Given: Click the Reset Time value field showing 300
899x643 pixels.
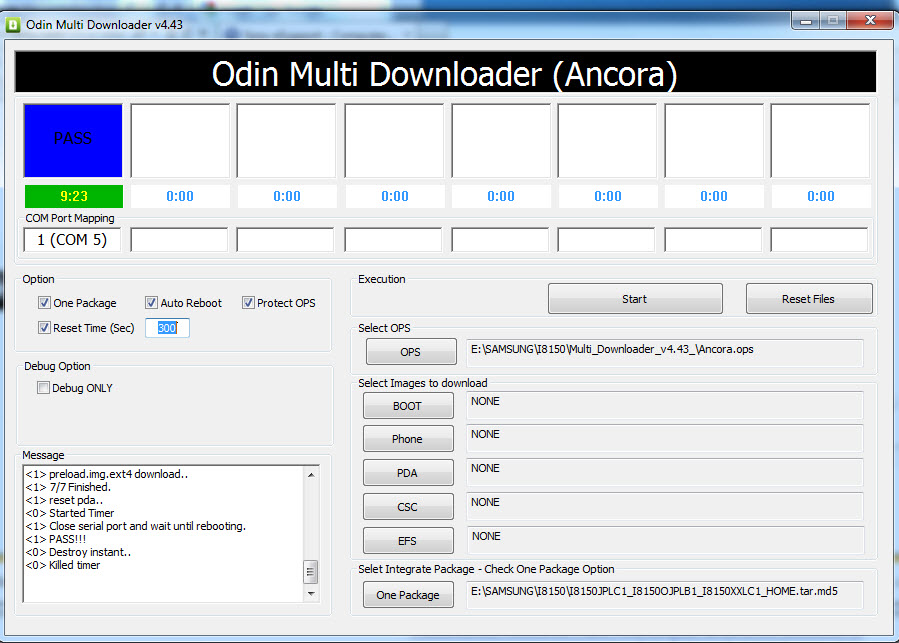Looking at the screenshot, I should click(x=167, y=328).
